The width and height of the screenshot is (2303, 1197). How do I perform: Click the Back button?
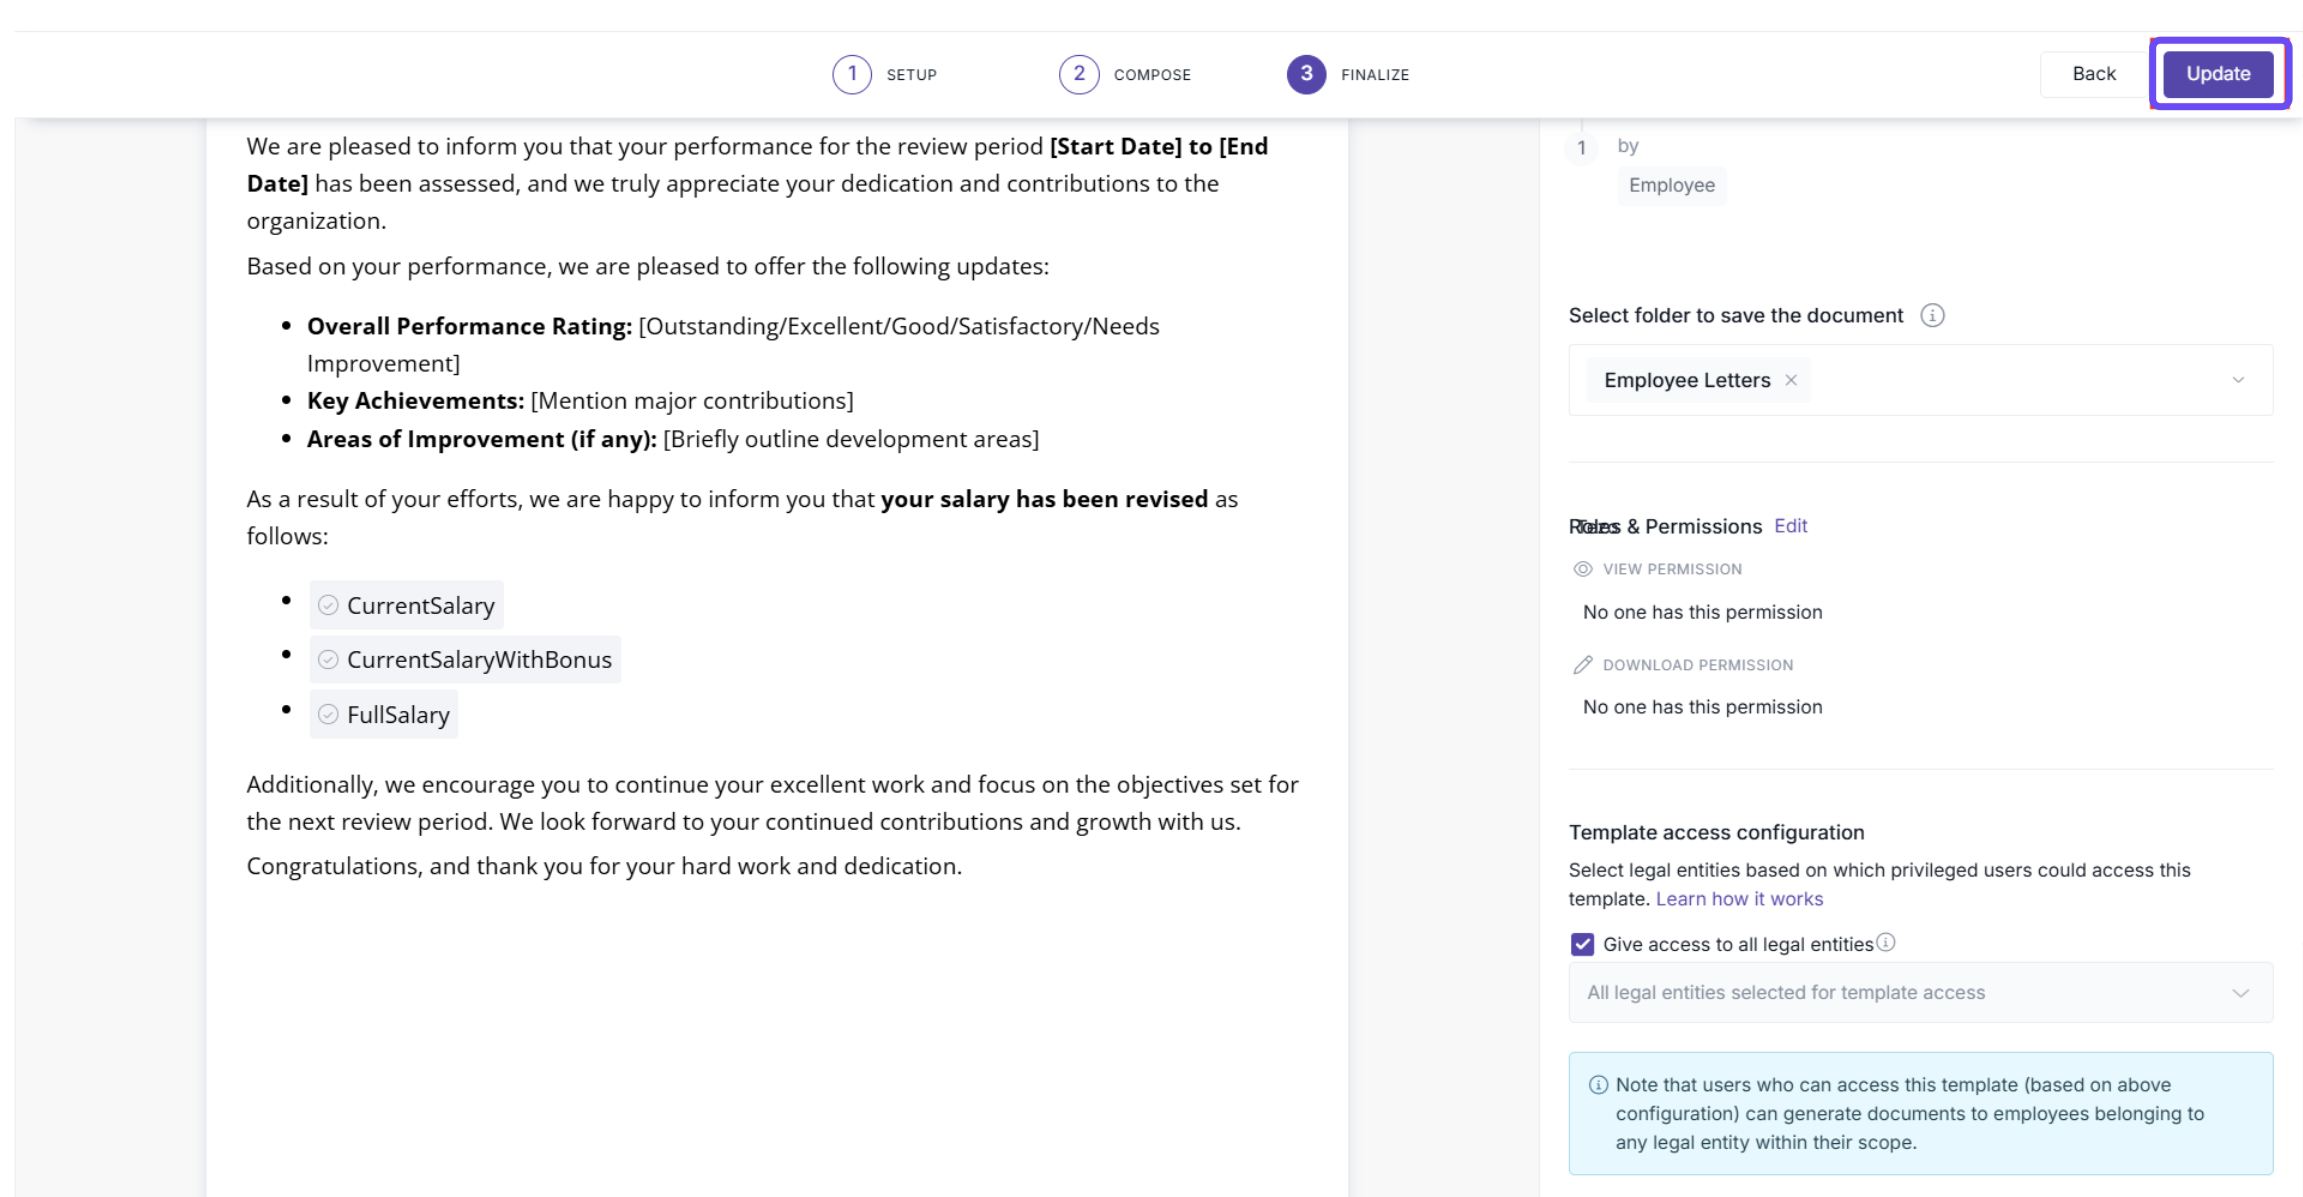point(2093,74)
